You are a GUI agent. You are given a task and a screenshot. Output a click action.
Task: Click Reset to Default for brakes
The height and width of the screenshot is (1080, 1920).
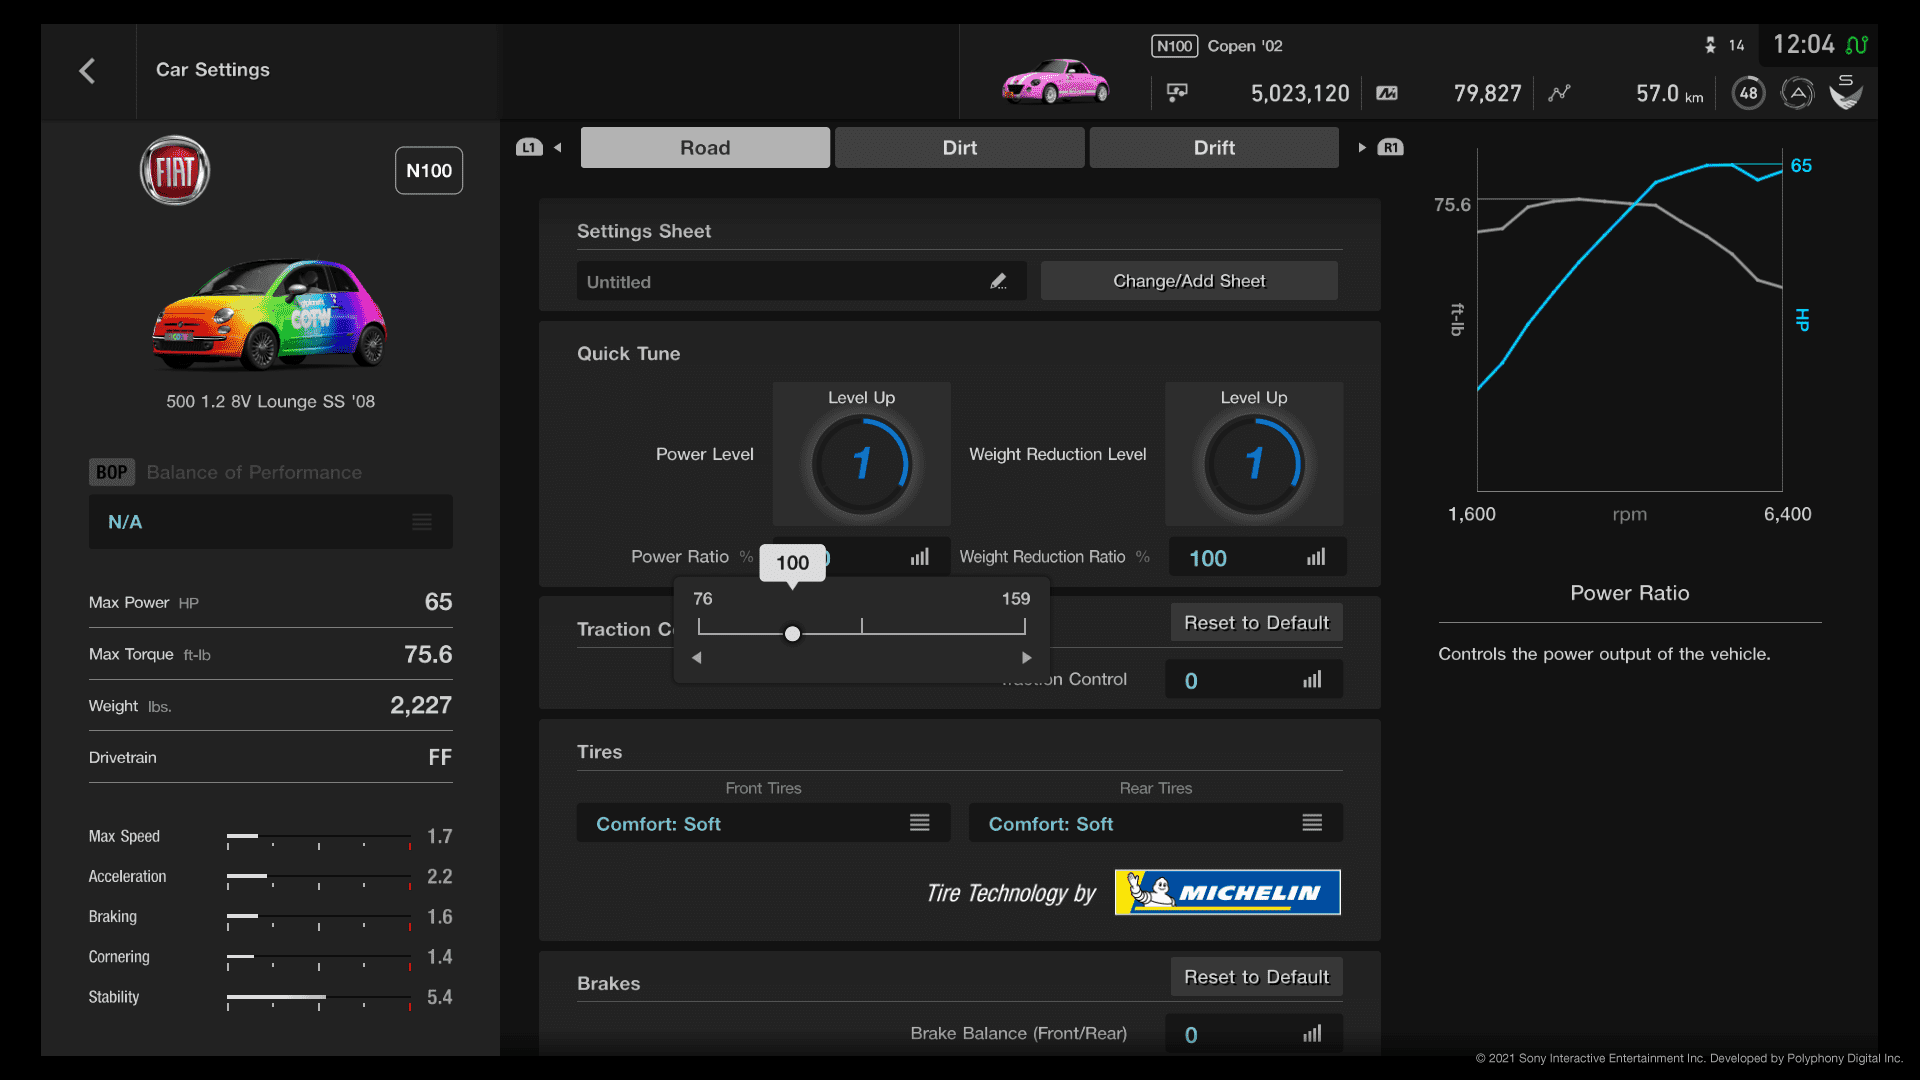point(1255,976)
